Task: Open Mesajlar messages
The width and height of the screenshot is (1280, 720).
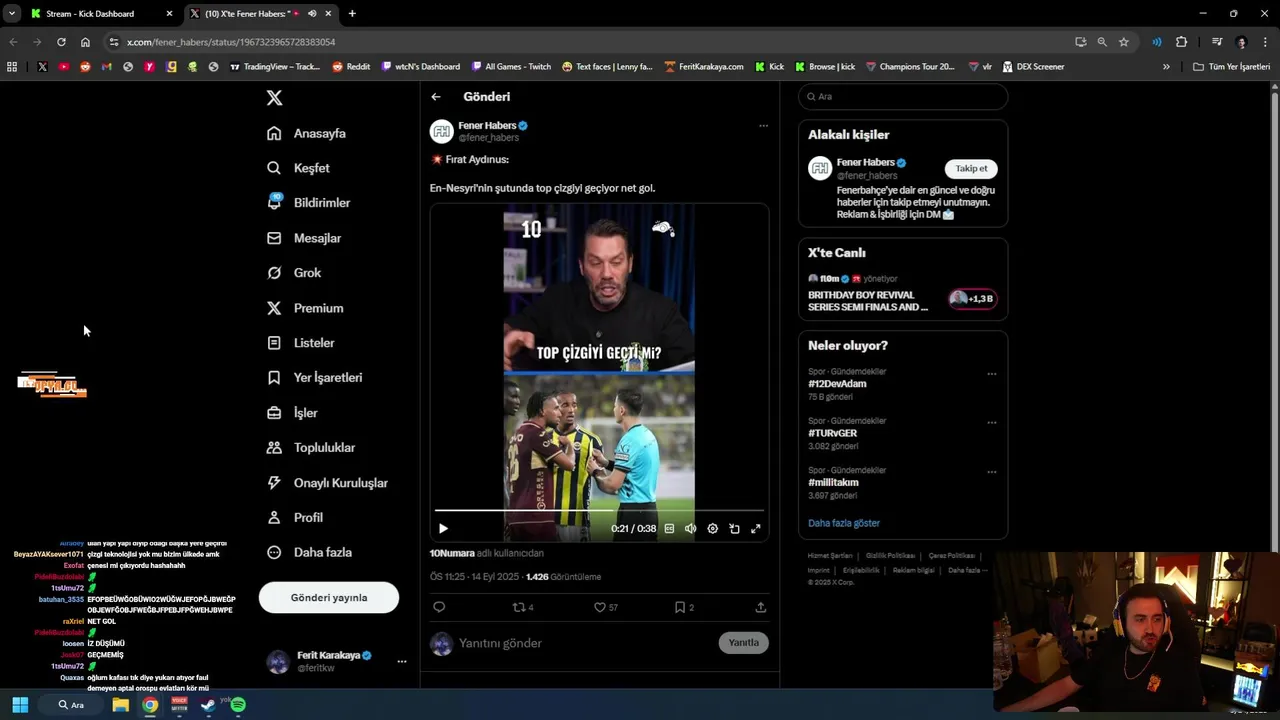Action: point(304,238)
